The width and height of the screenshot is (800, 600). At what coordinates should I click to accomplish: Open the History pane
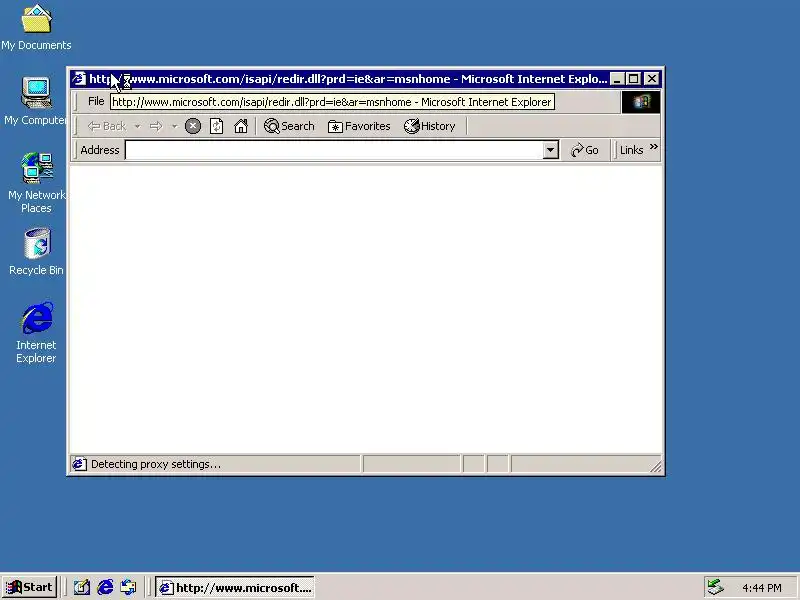click(430, 126)
